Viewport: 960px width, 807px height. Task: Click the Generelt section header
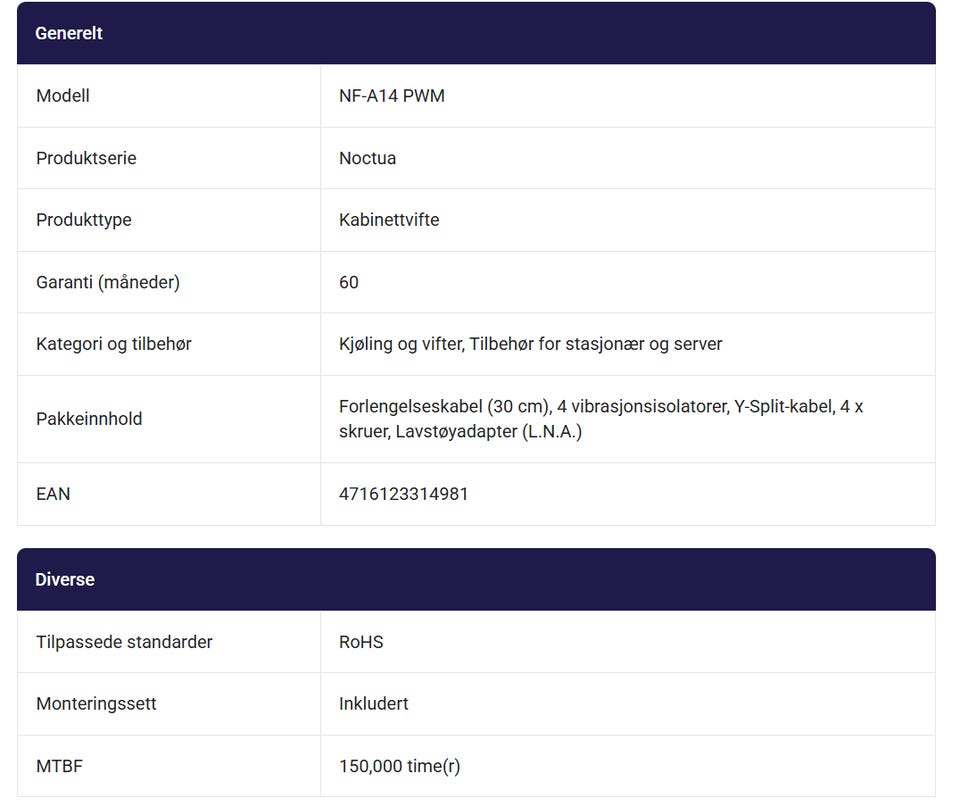[476, 33]
